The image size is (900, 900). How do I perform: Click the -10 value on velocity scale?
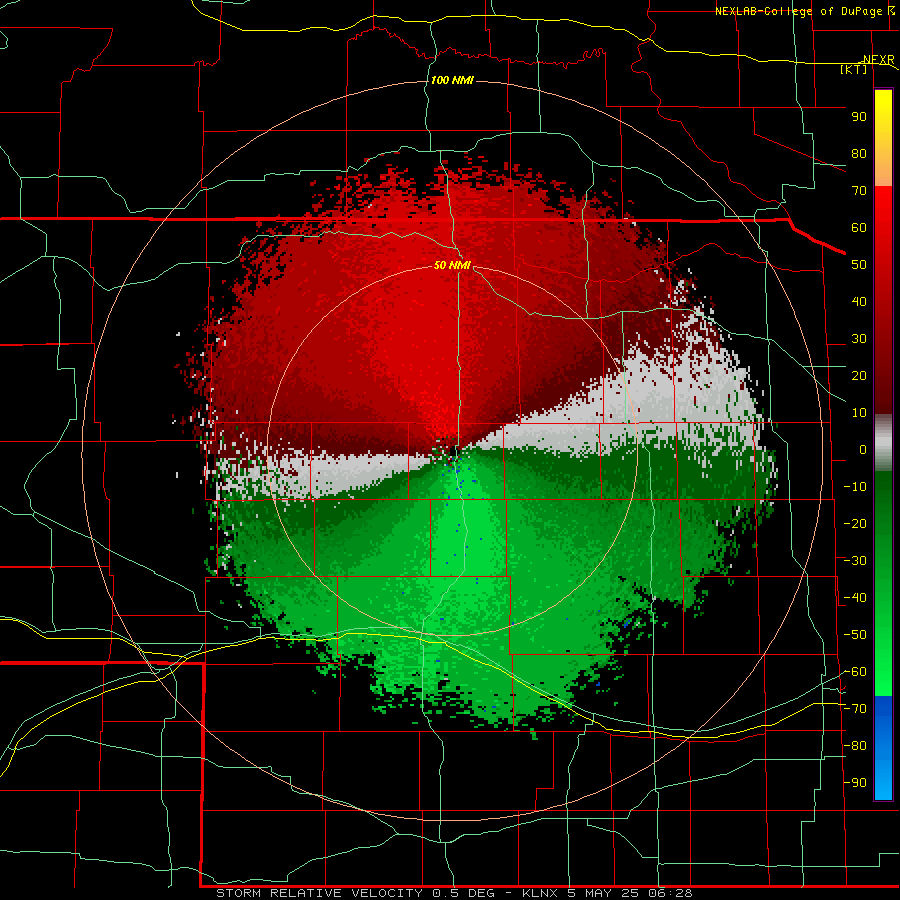click(855, 487)
